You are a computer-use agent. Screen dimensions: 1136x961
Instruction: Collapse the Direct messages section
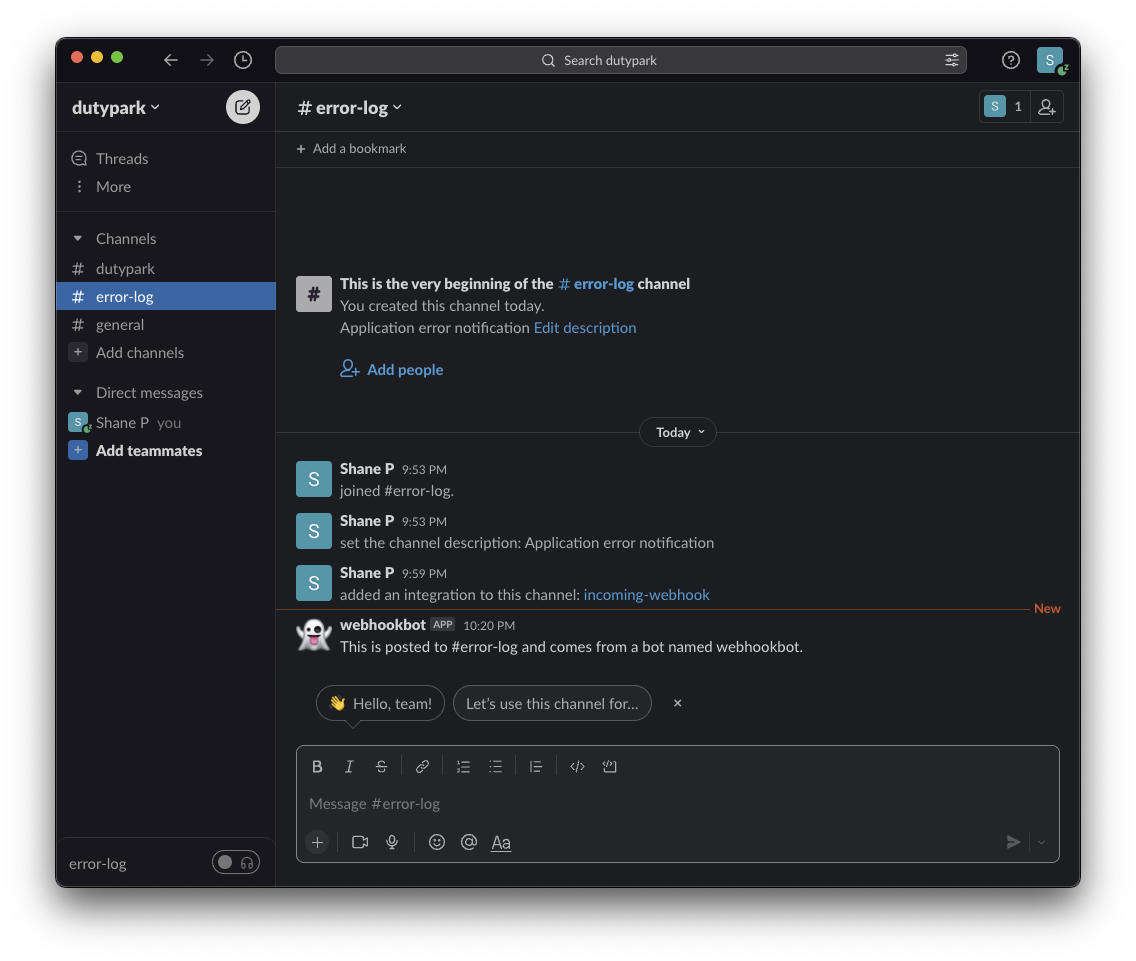(78, 393)
